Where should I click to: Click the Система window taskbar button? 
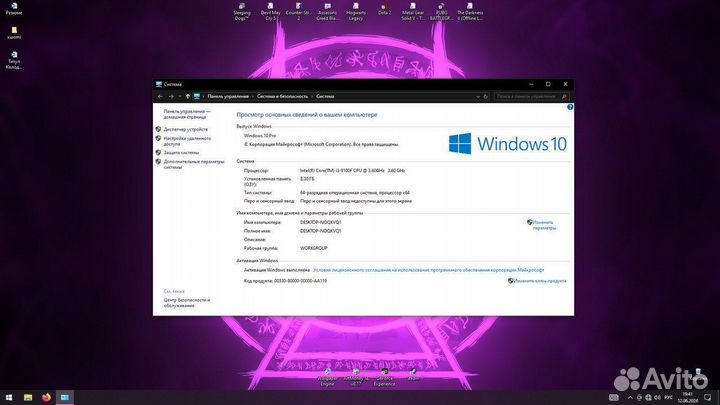[x=65, y=397]
